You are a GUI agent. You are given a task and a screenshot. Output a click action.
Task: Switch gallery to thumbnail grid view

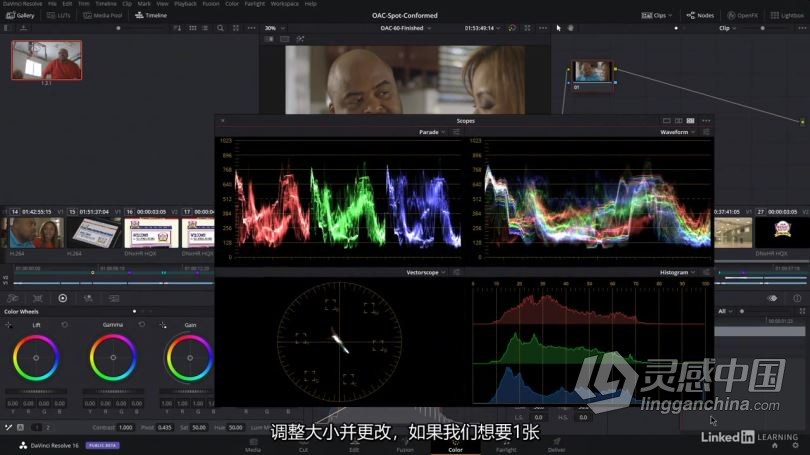193,28
